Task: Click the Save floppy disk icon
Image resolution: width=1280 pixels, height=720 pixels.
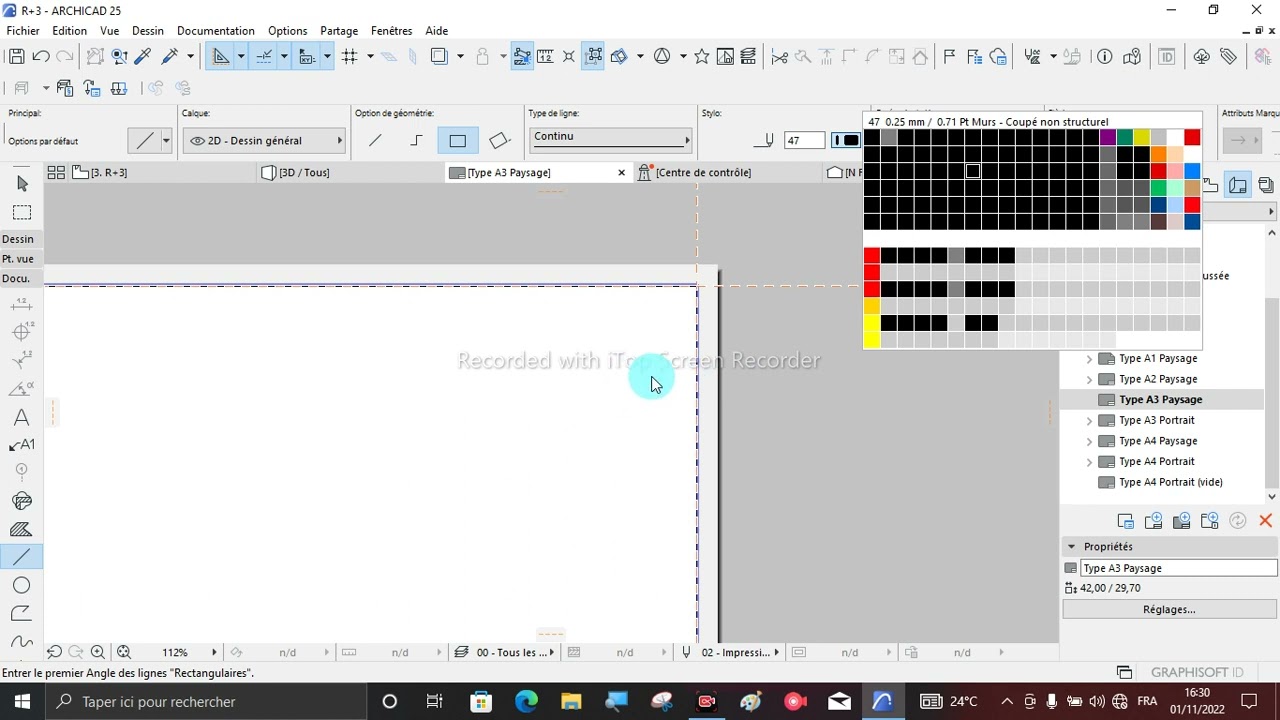Action: 16,57
